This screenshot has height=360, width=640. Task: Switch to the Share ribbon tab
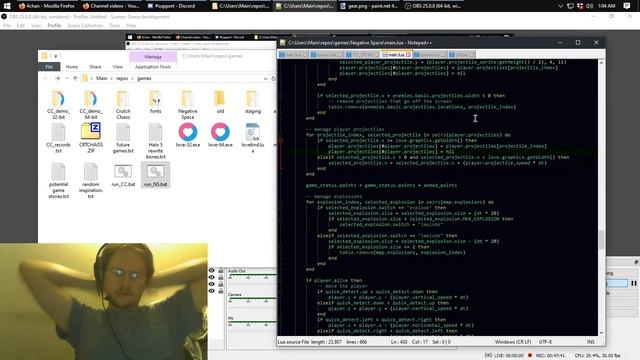(x=95, y=67)
